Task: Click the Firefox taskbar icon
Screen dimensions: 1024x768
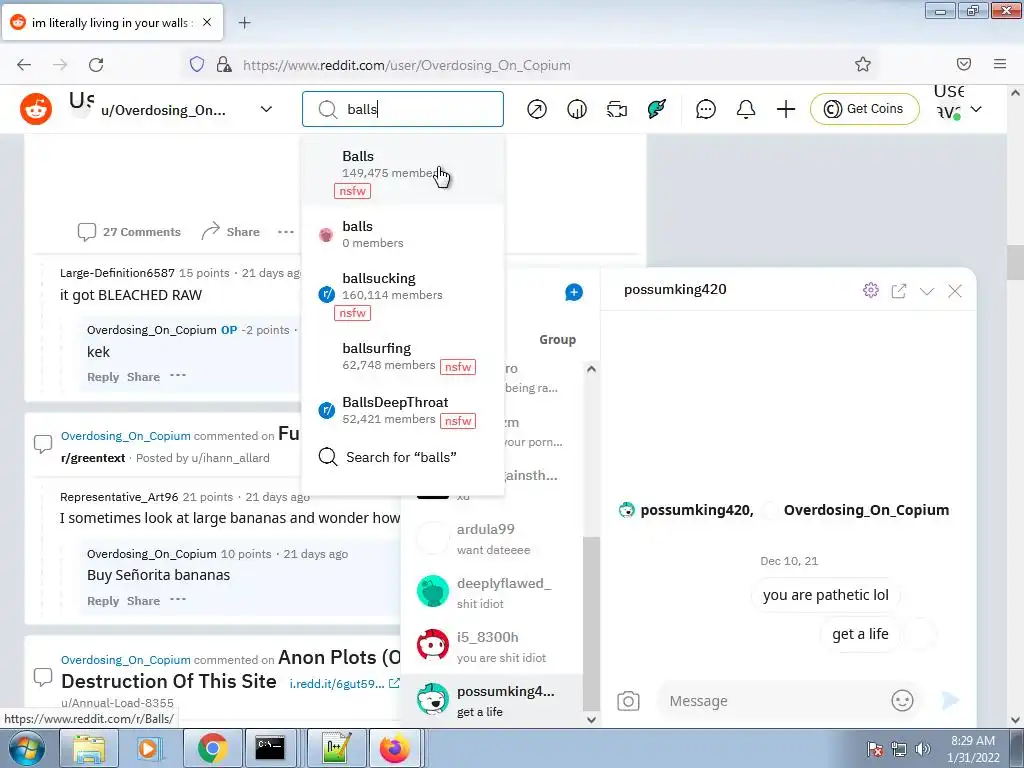Action: (394, 748)
